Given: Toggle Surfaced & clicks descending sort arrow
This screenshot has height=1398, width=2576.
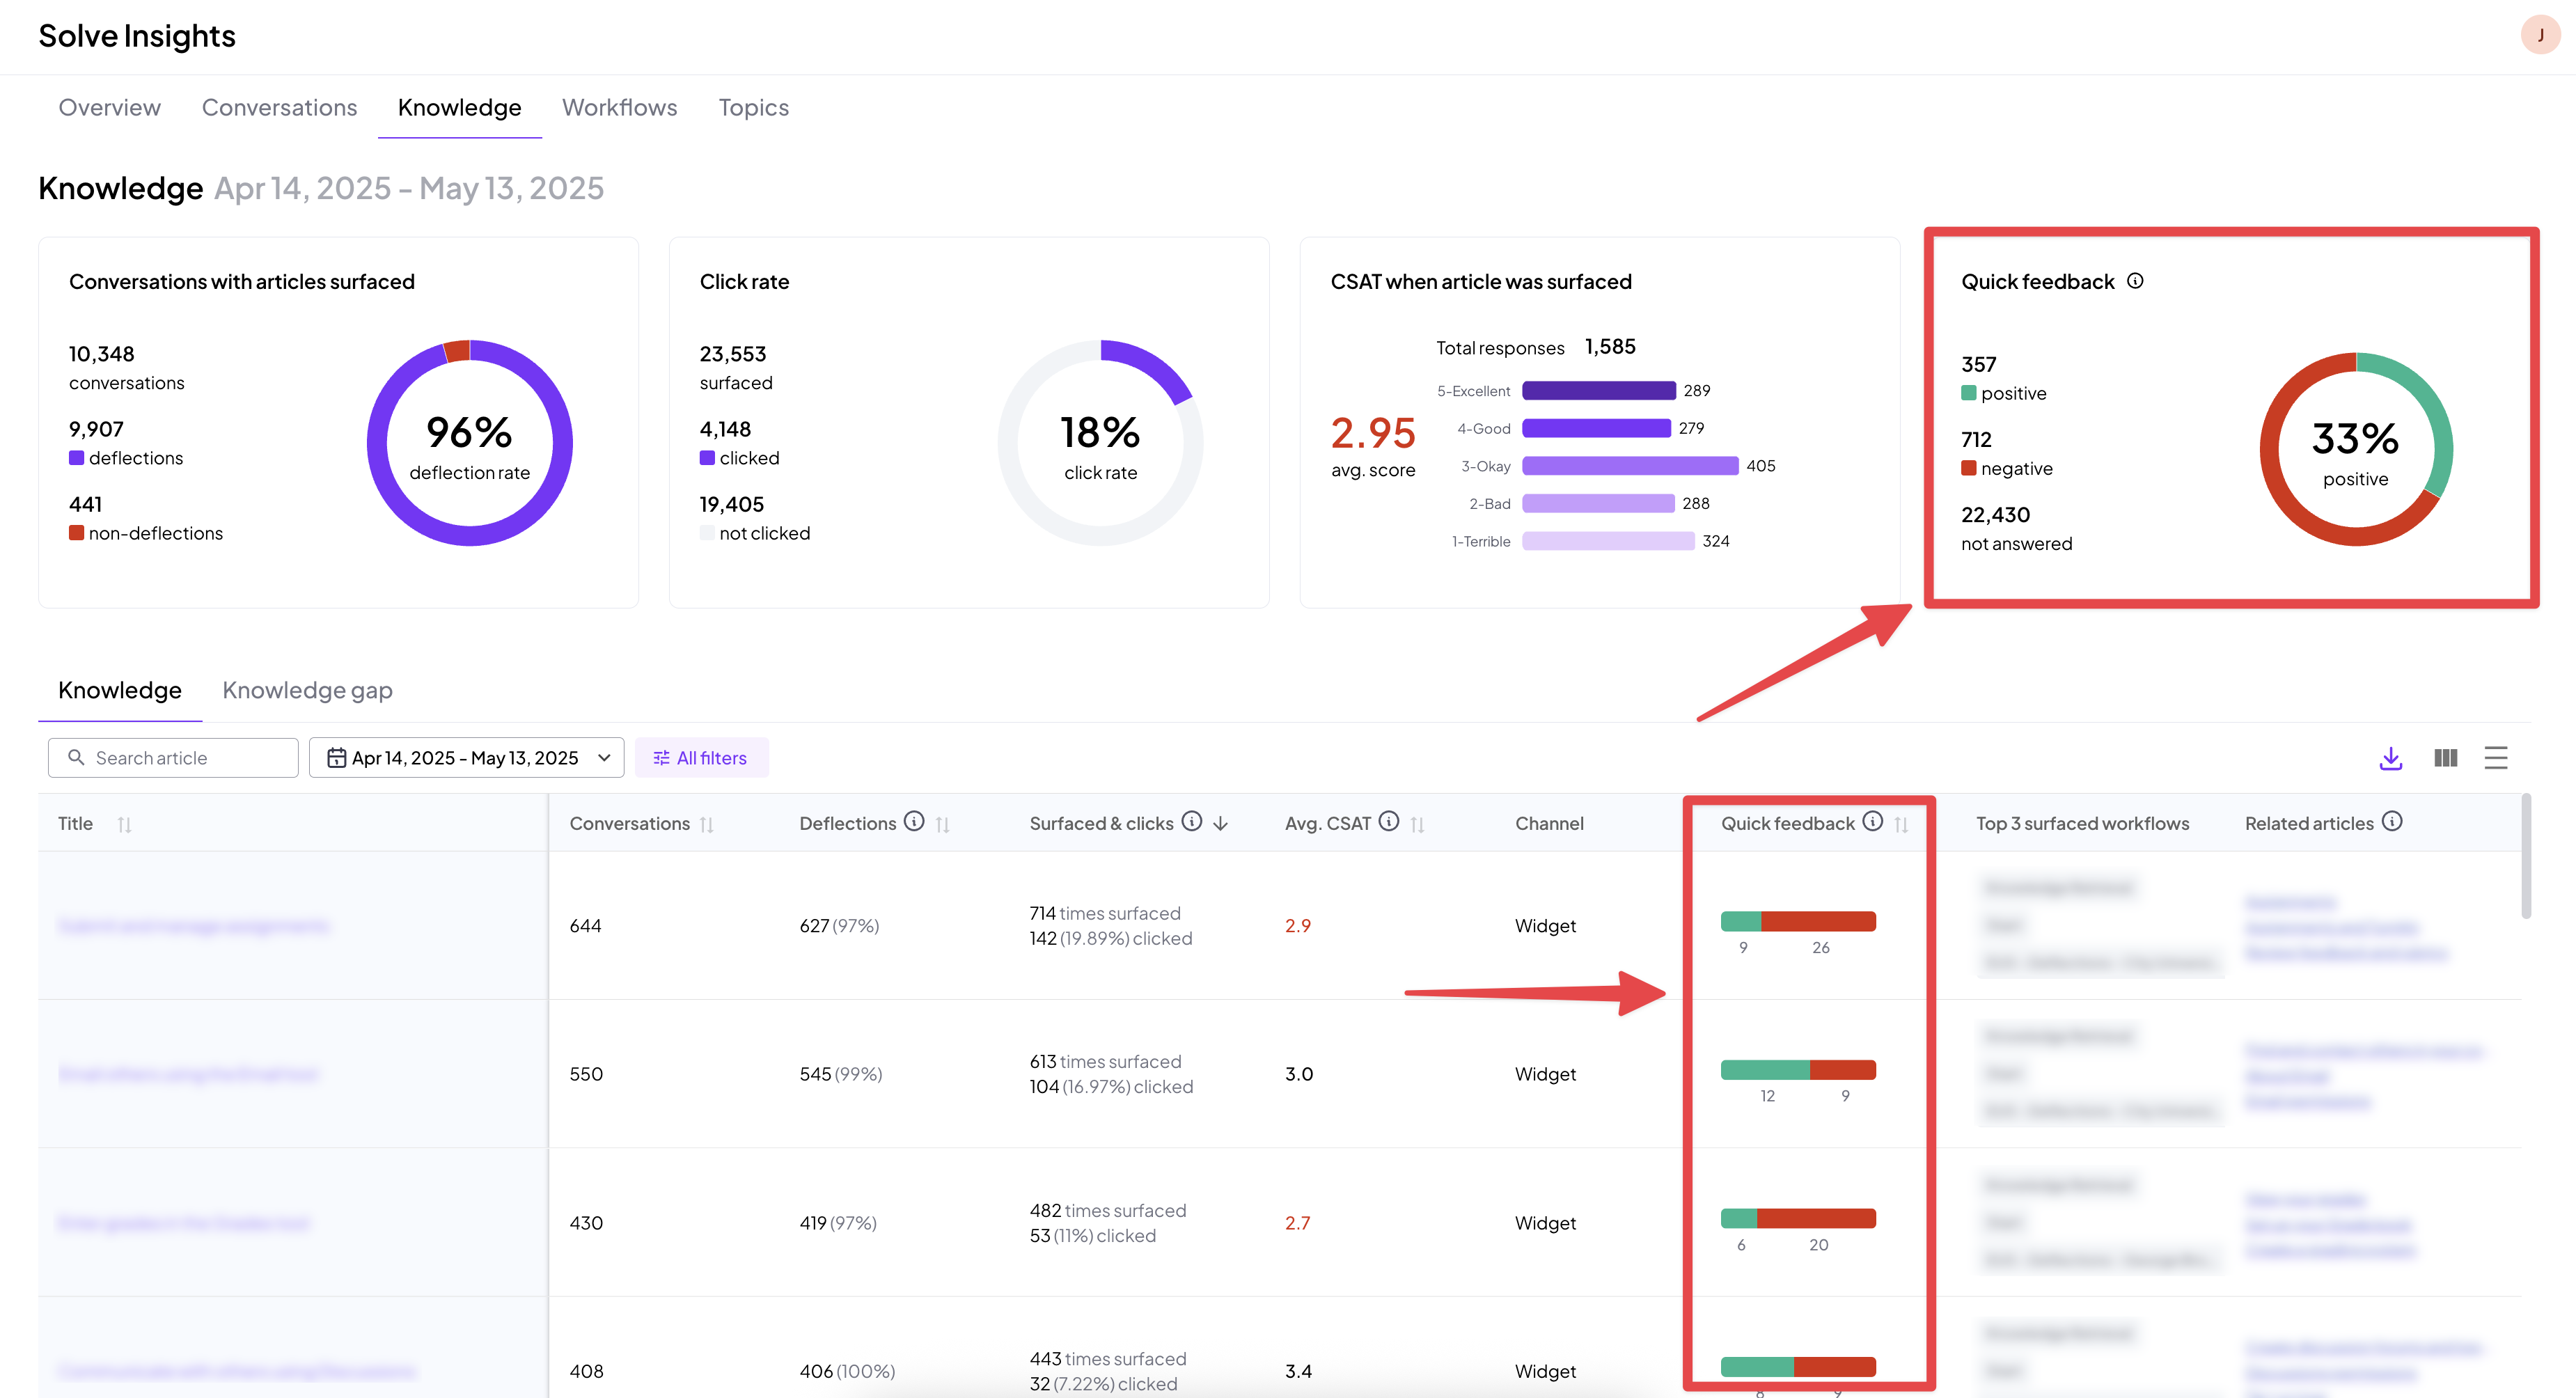Looking at the screenshot, I should point(1220,823).
